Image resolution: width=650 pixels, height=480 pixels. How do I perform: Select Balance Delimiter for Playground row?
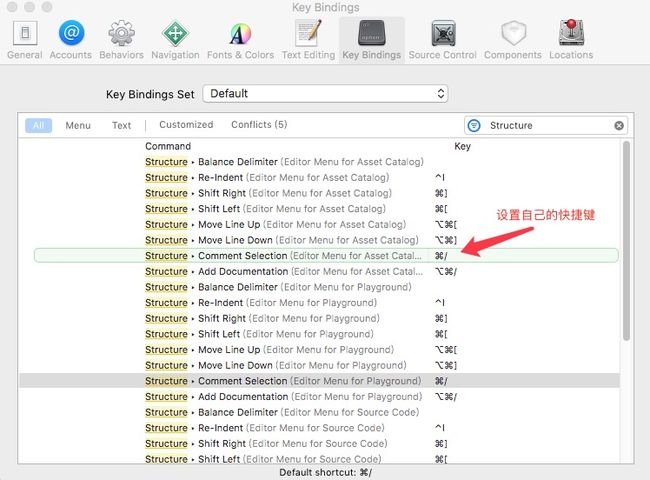319,287
